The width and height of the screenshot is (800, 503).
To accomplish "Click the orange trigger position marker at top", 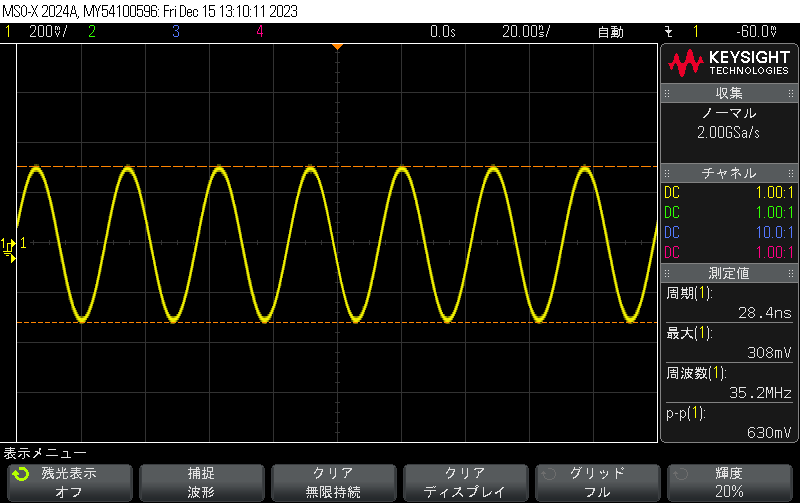I will tap(338, 47).
